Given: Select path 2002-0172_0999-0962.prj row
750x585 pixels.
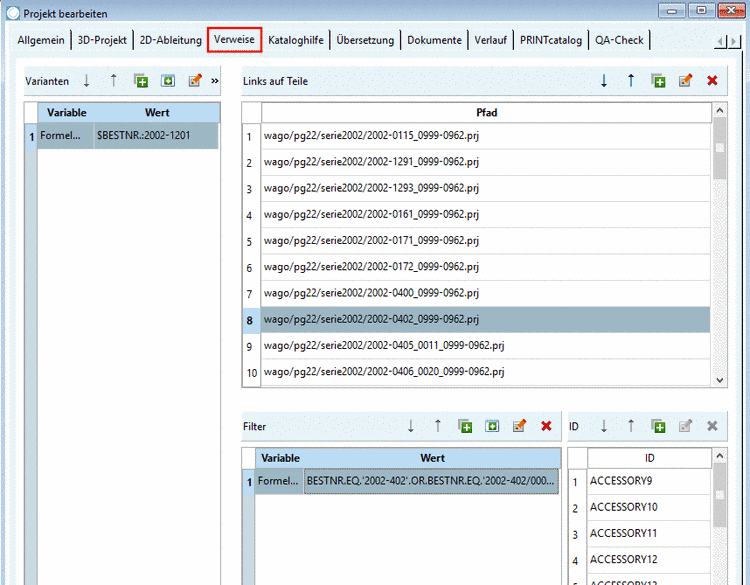Looking at the screenshot, I should point(485,267).
